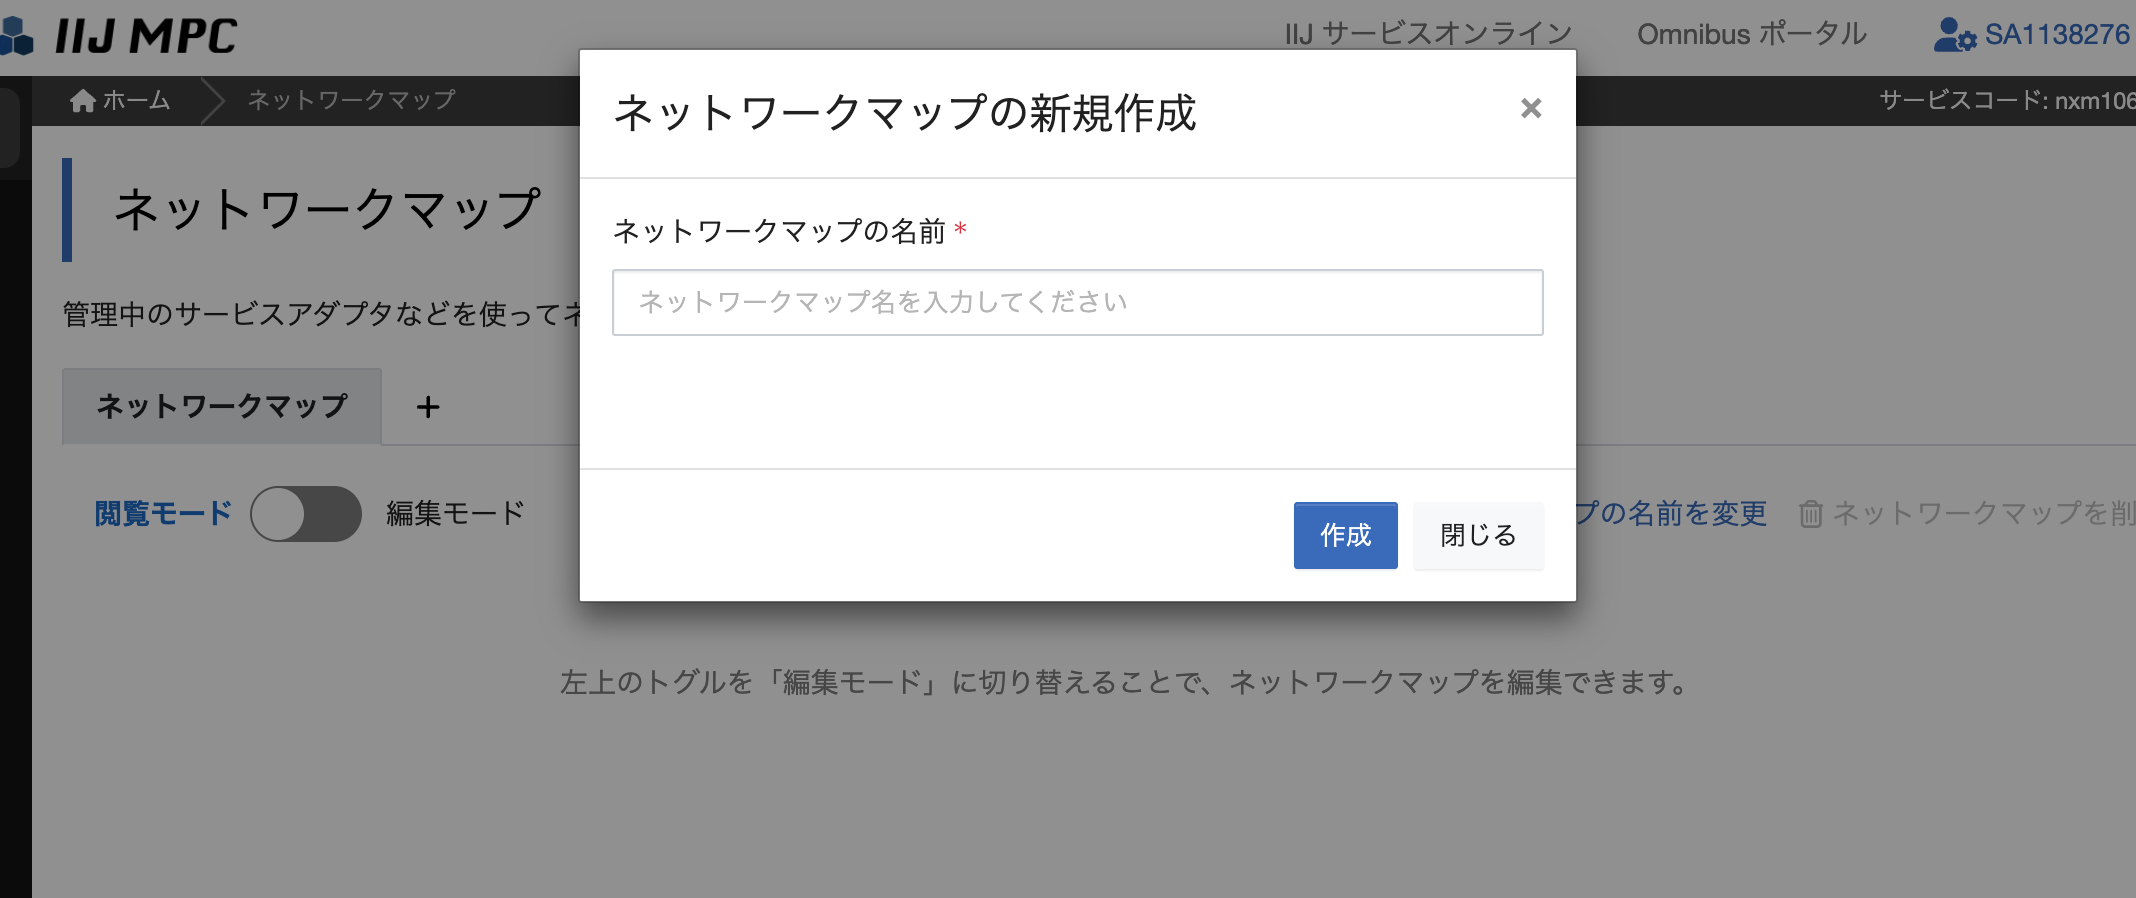The height and width of the screenshot is (898, 2136).
Task: Open the SA1138276 account menu
Action: click(x=2056, y=35)
